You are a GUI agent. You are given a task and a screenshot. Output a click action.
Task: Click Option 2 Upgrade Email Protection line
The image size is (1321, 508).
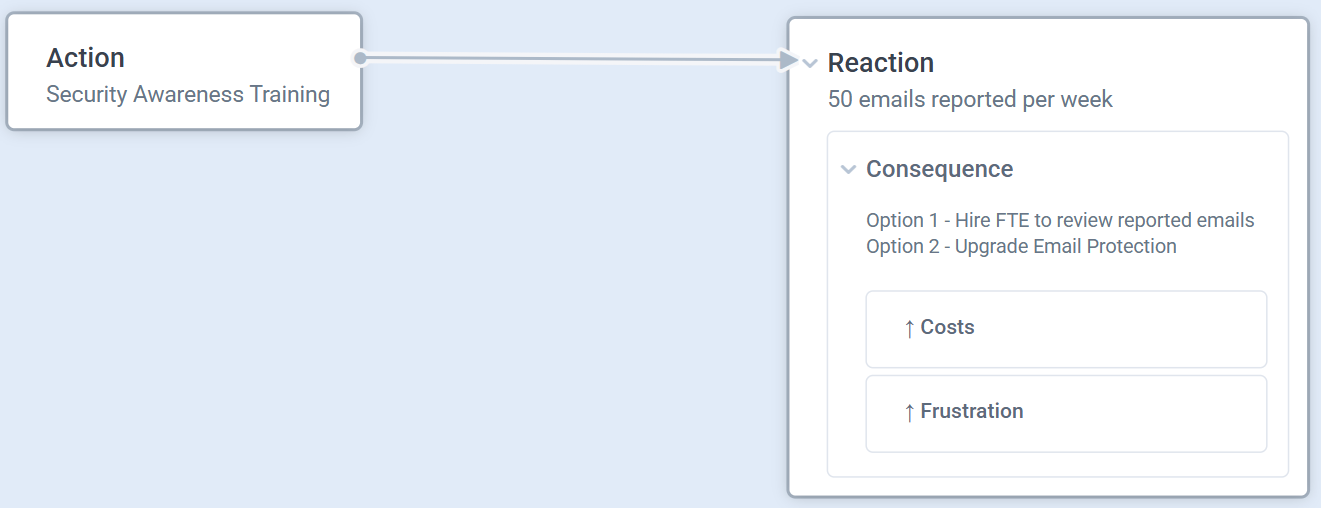click(1021, 246)
